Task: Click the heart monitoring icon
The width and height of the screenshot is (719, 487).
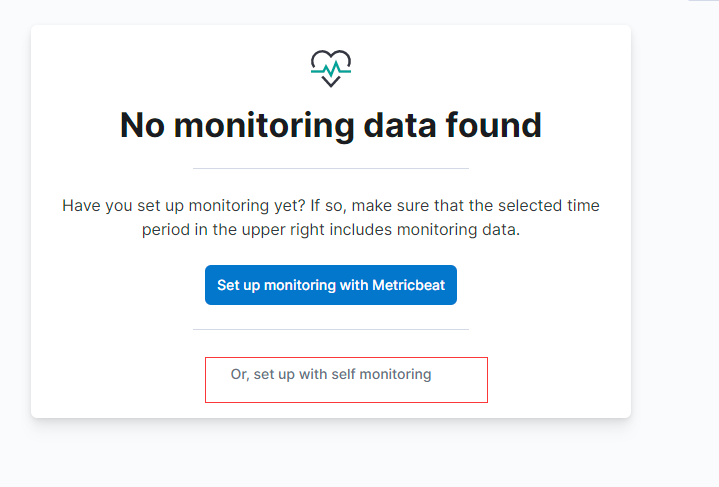Action: pos(331,68)
